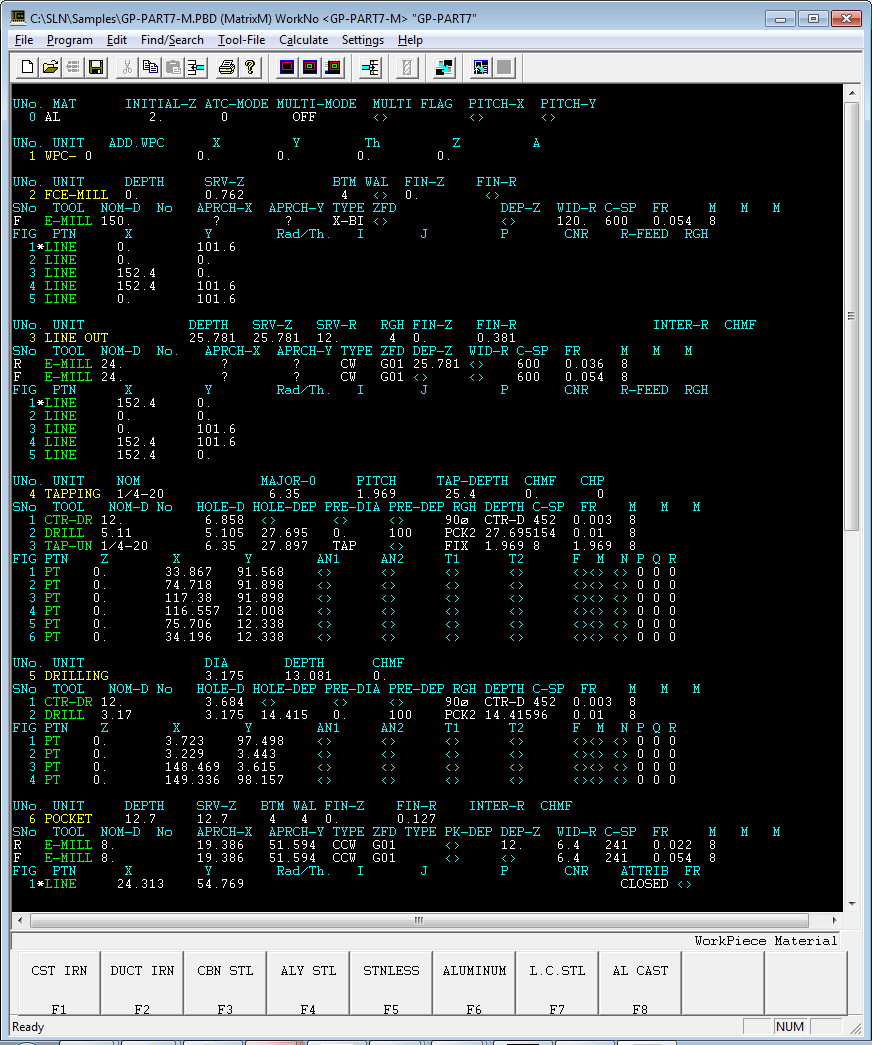The height and width of the screenshot is (1045, 872).
Task: Click the first red square shape icon
Action: pos(287,68)
